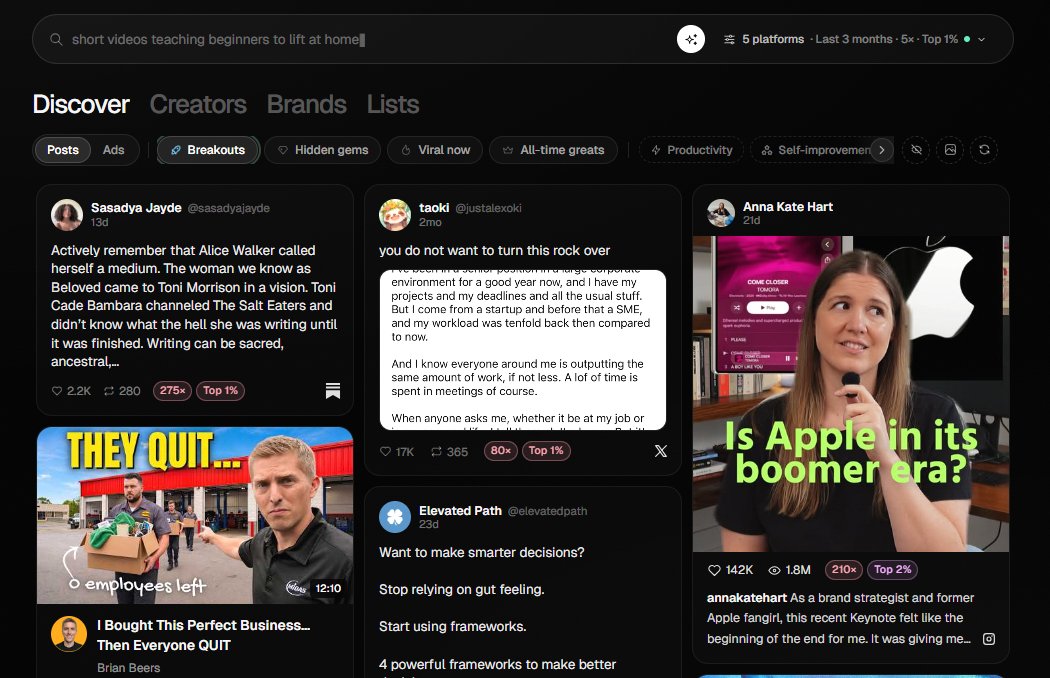Switch to the Creators tab
The image size is (1050, 678).
(x=198, y=105)
